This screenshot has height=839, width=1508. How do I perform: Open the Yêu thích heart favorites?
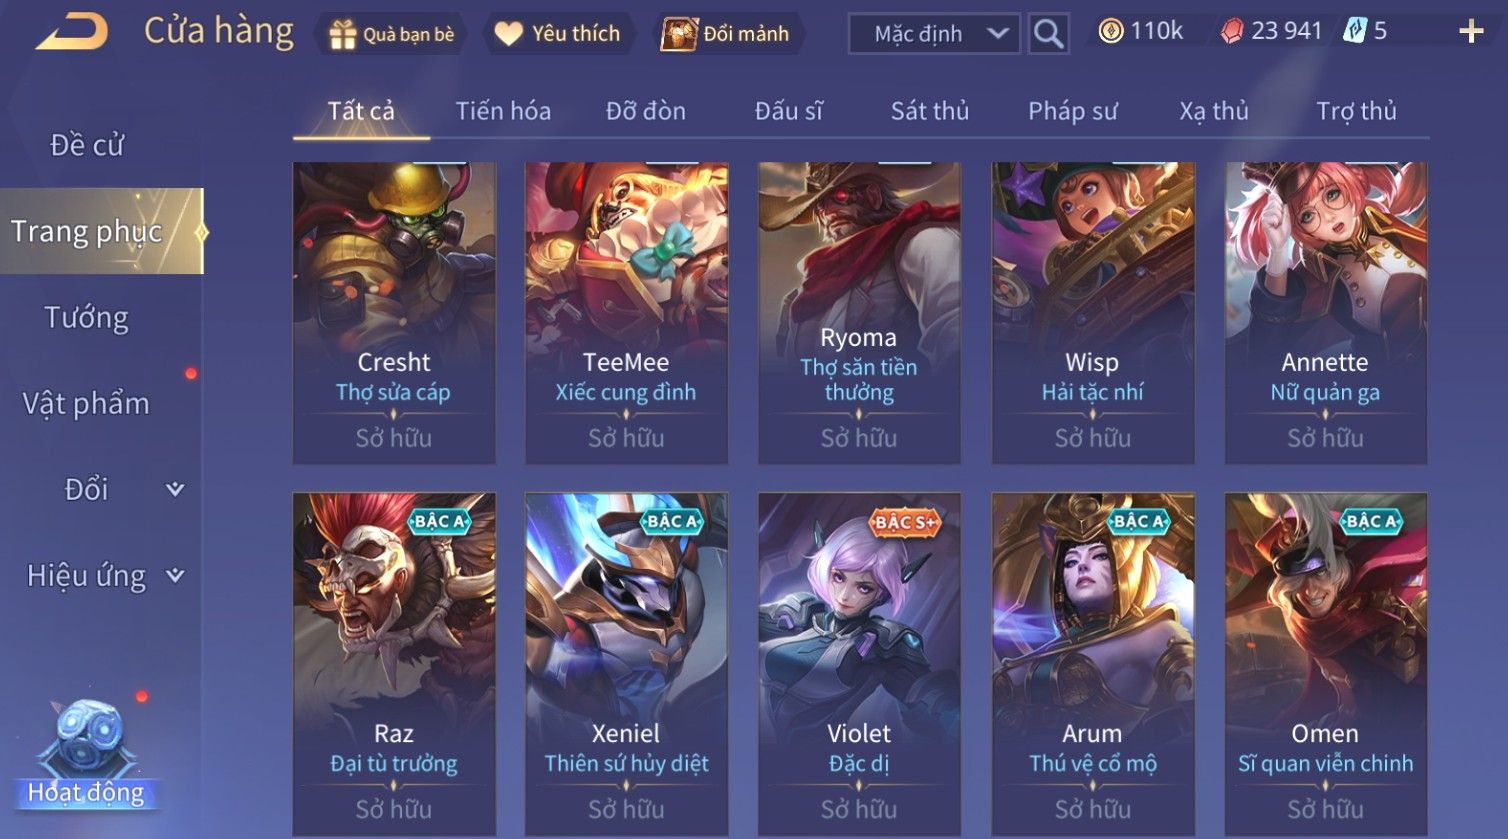click(x=557, y=34)
